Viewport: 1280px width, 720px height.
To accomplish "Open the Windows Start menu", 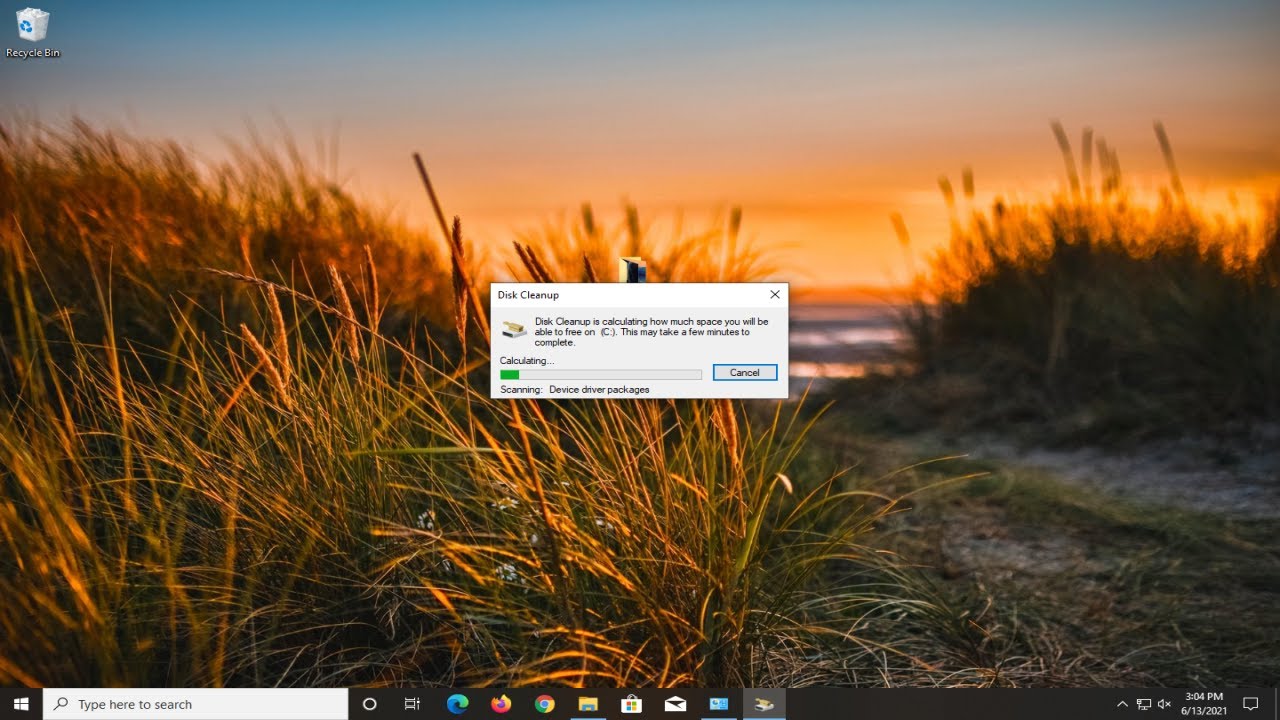I will coord(21,704).
